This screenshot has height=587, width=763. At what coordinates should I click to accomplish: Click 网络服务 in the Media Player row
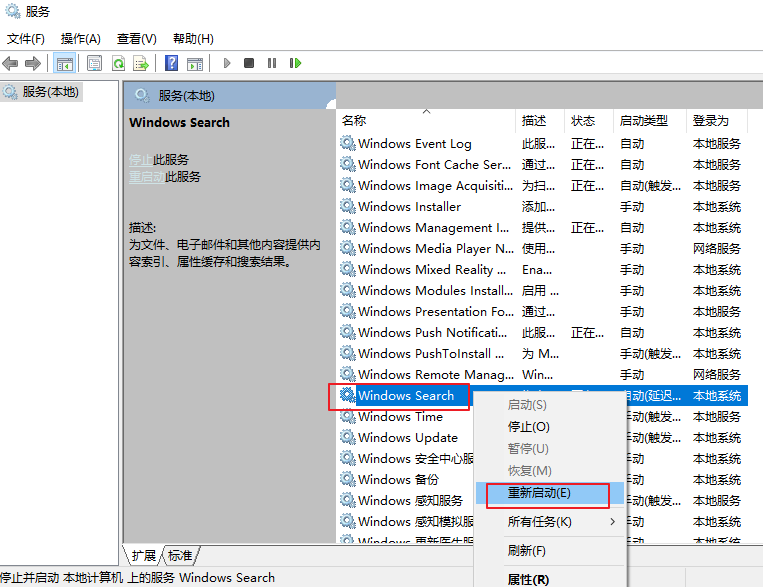[x=717, y=249]
